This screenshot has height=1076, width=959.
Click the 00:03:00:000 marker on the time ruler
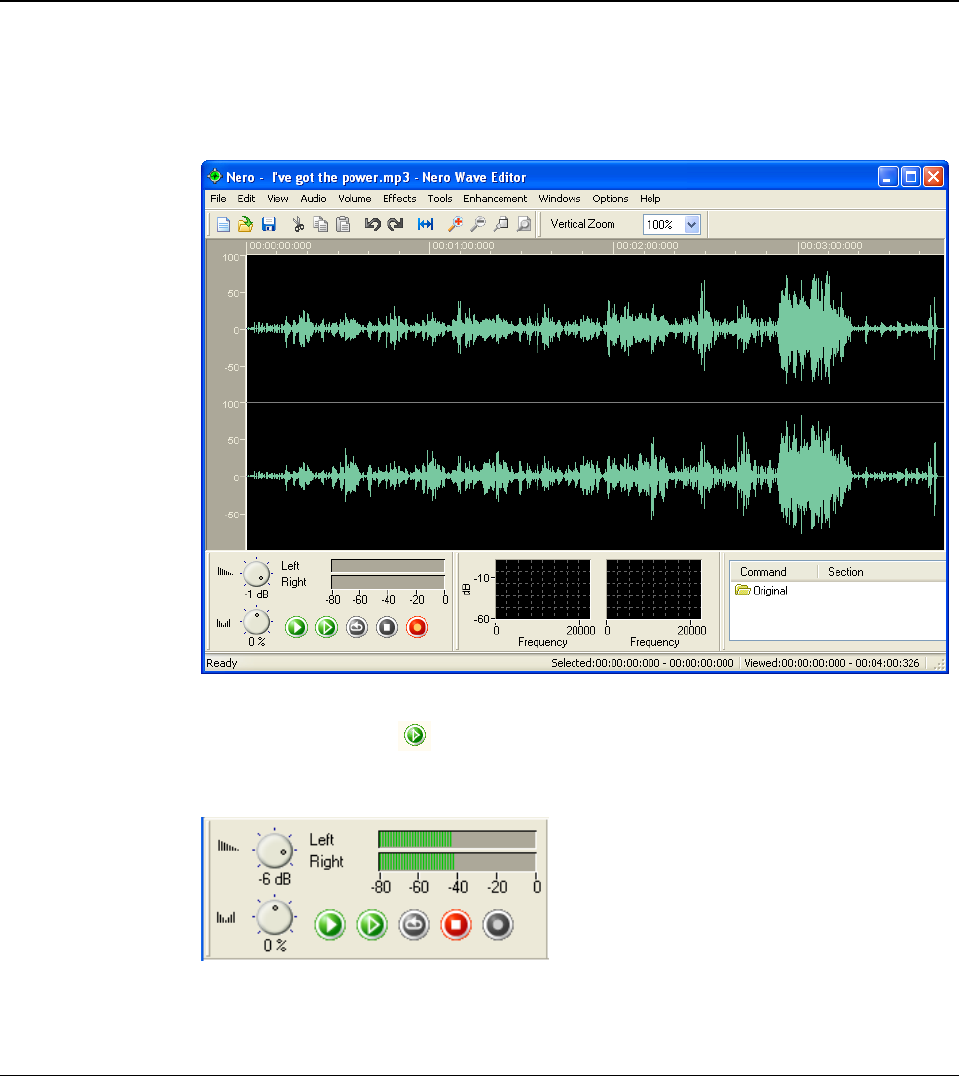click(x=830, y=246)
